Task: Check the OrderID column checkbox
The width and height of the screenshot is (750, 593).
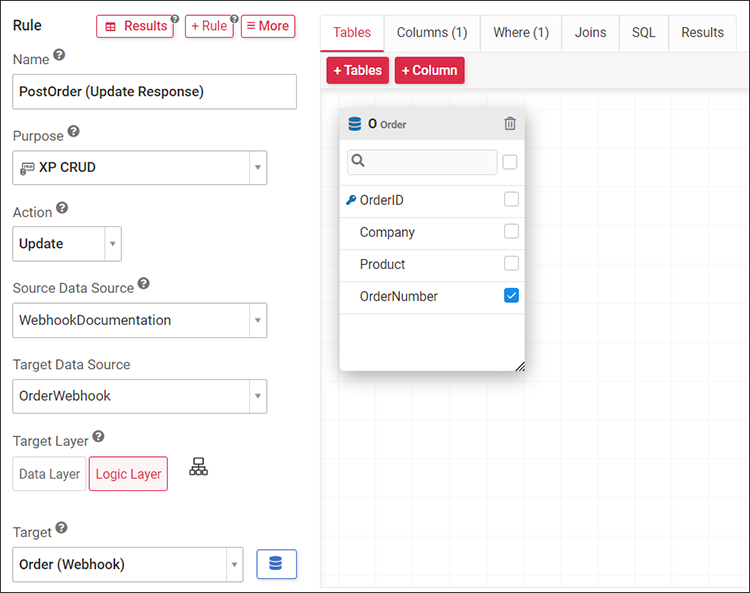Action: tap(511, 200)
